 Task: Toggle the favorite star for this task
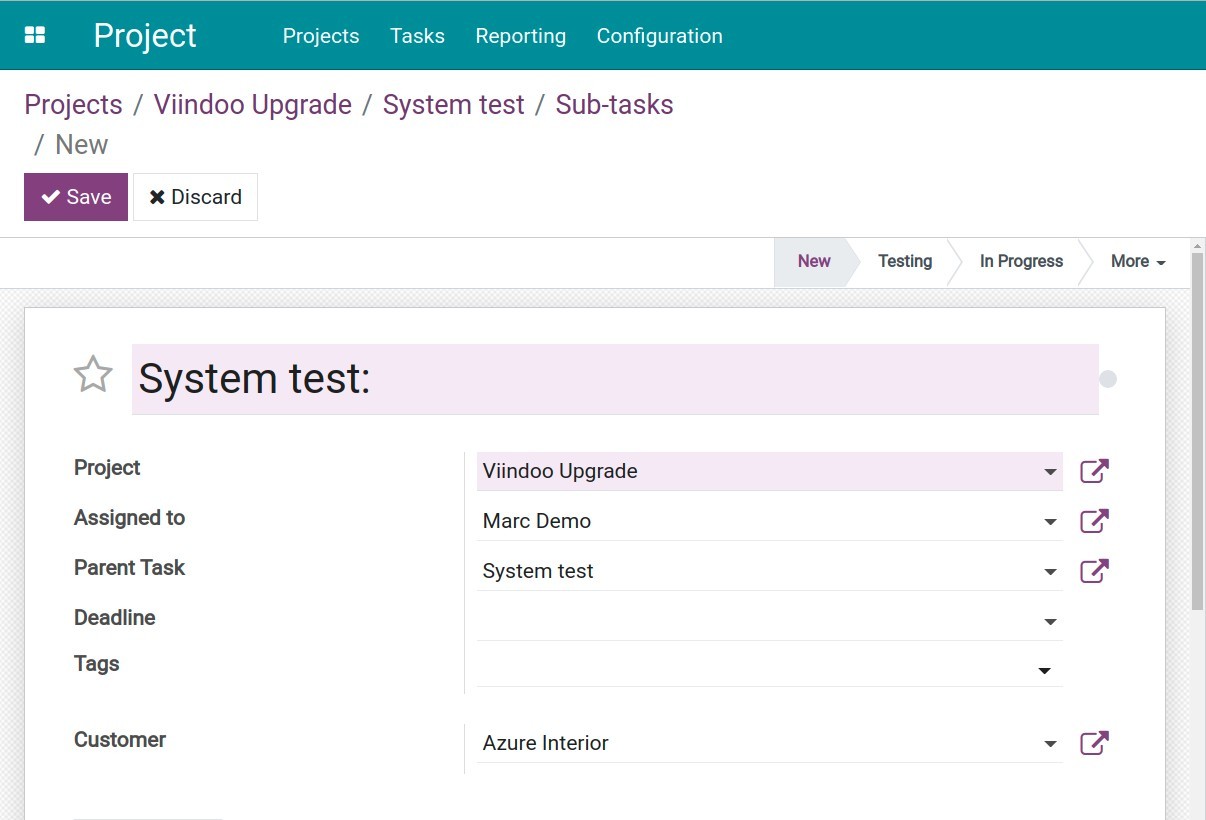(x=92, y=375)
